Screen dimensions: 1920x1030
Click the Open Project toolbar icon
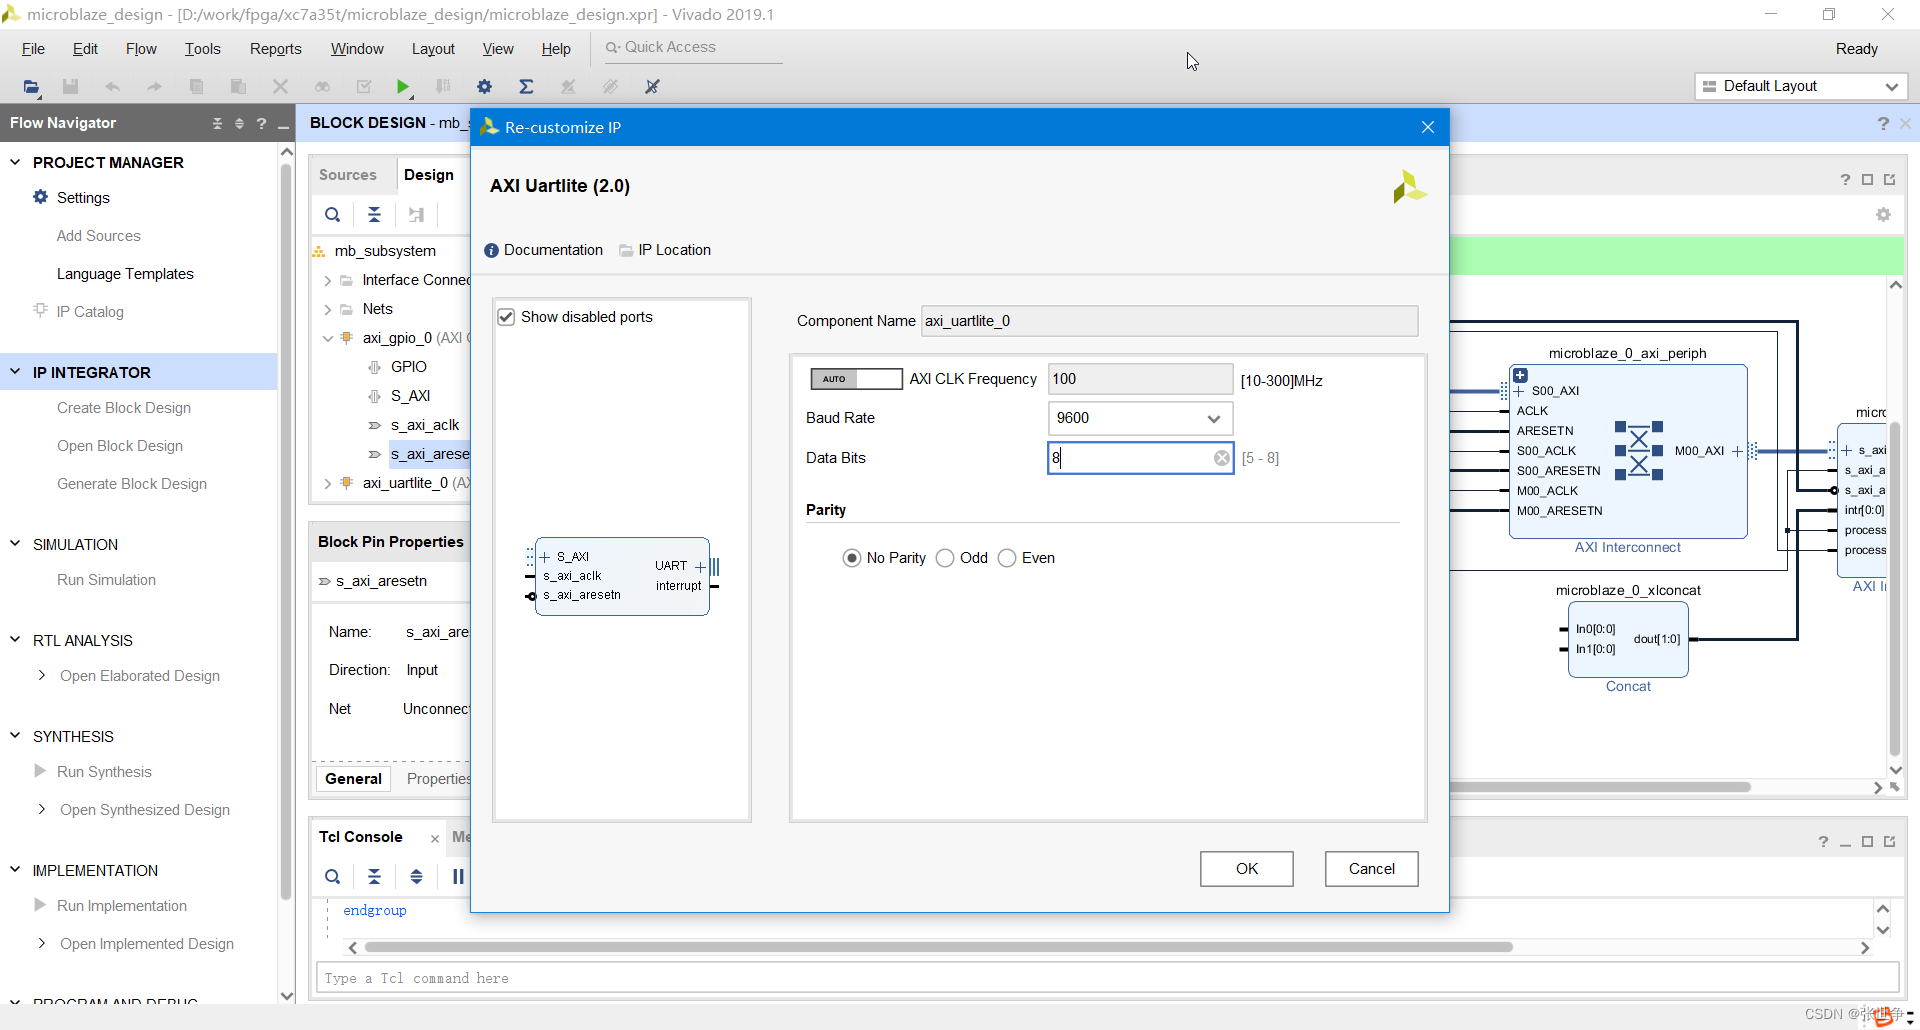[x=31, y=87]
